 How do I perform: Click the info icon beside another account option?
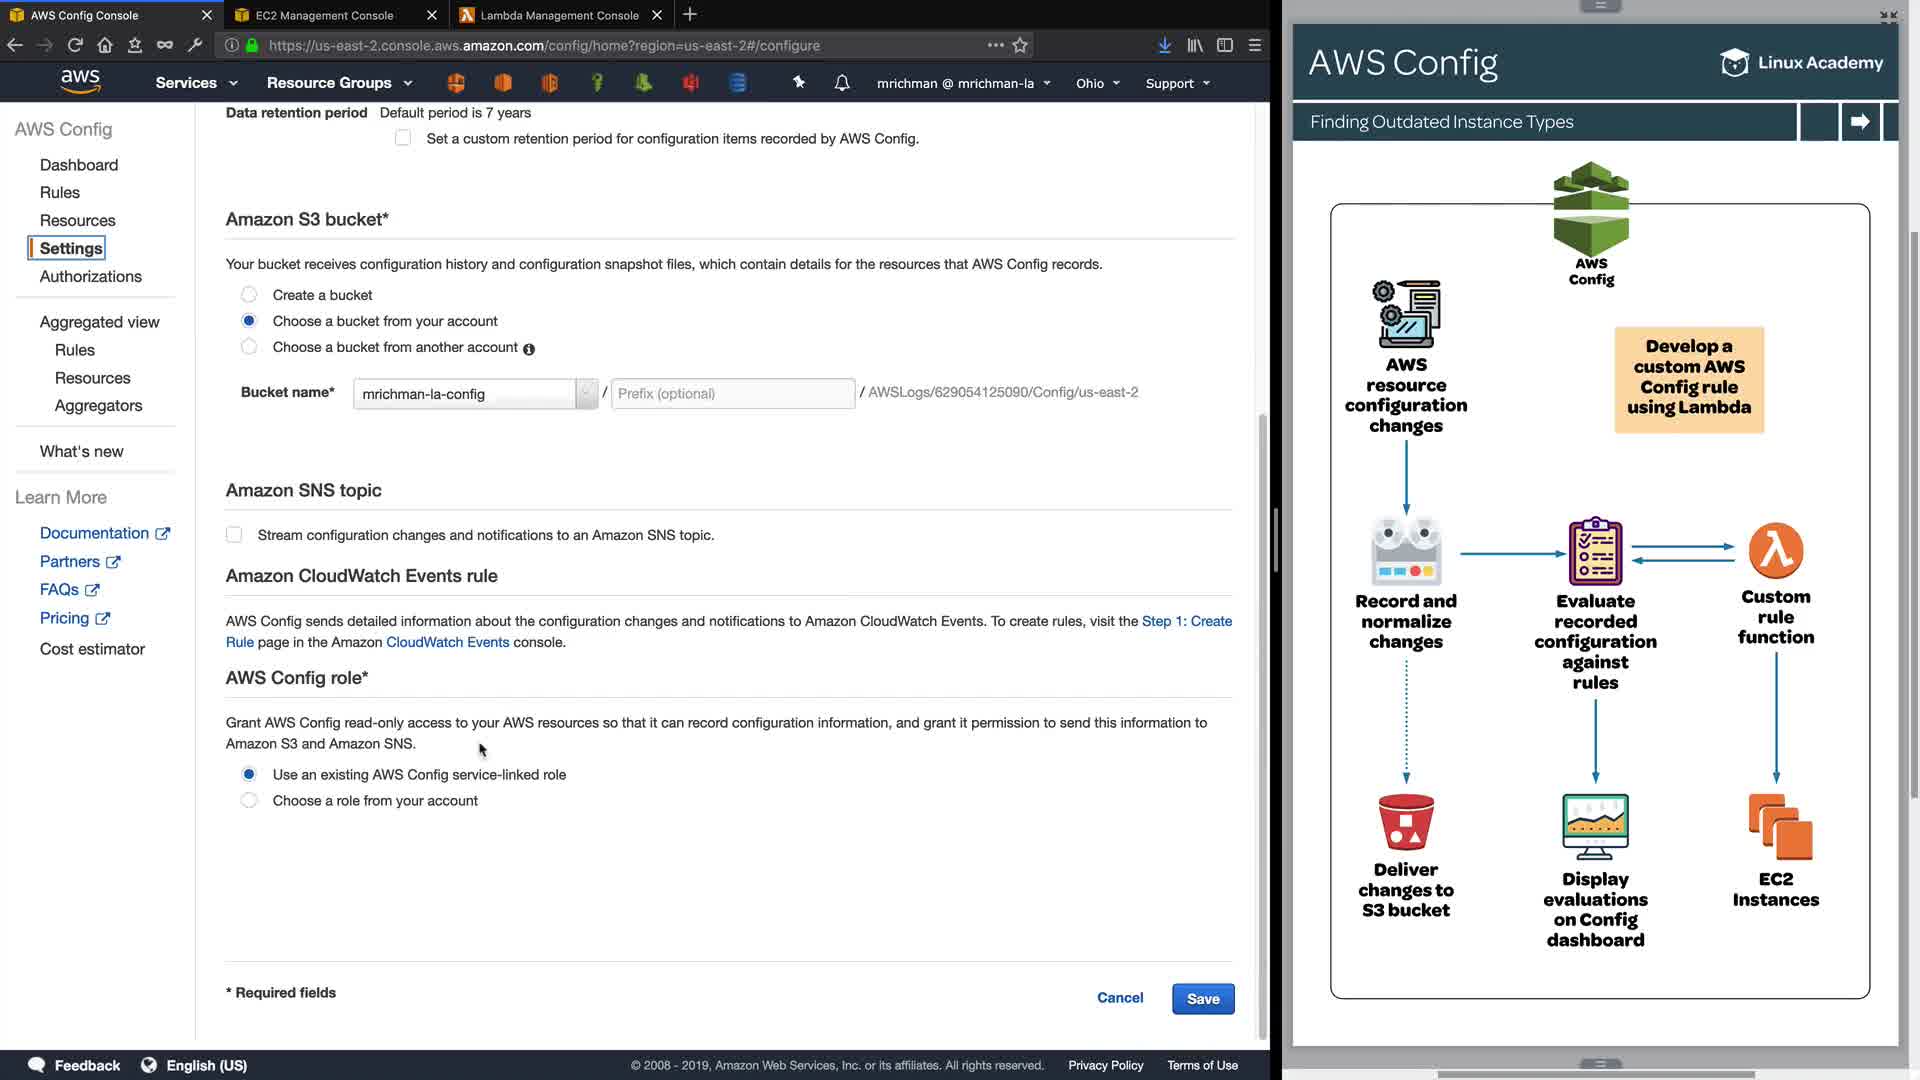pyautogui.click(x=529, y=349)
